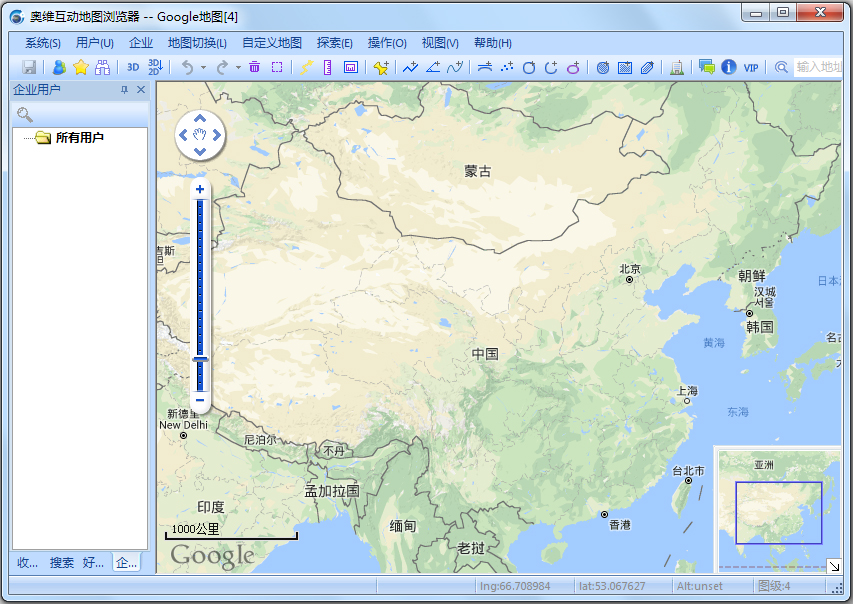
Task: Select the add curve tool
Action: point(455,67)
